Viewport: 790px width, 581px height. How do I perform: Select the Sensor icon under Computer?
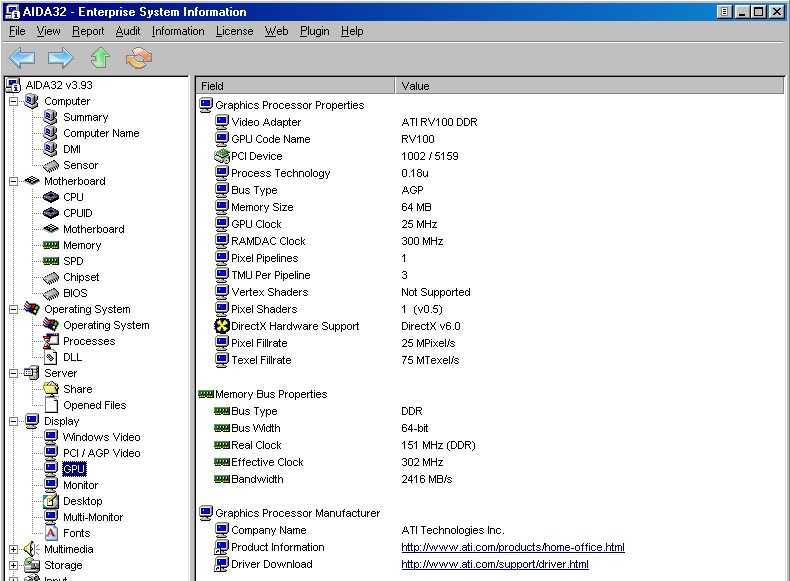[51, 165]
